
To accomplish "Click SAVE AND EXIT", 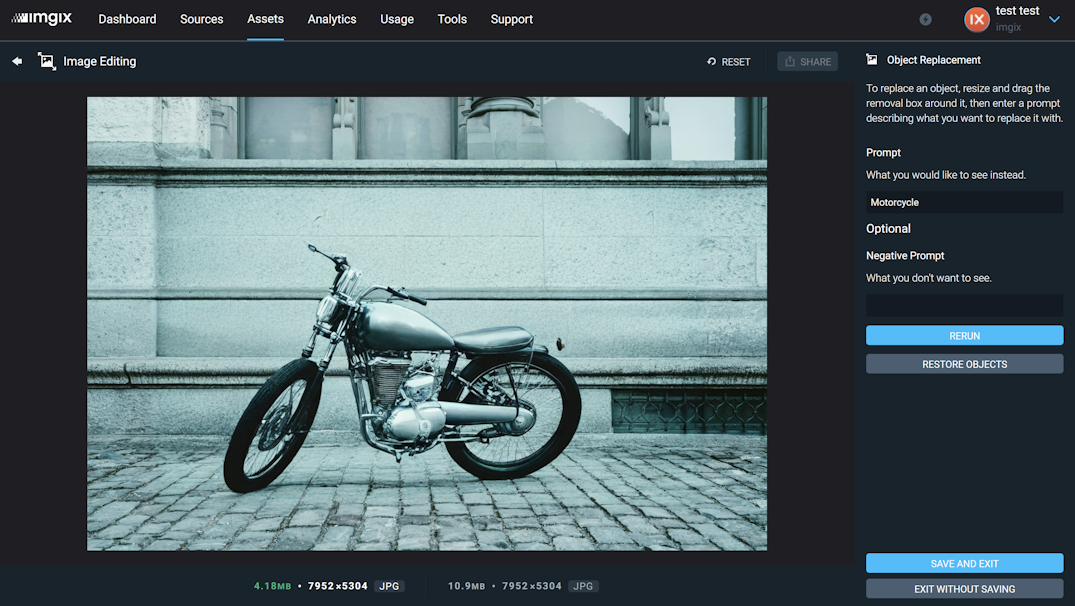I will pos(963,563).
